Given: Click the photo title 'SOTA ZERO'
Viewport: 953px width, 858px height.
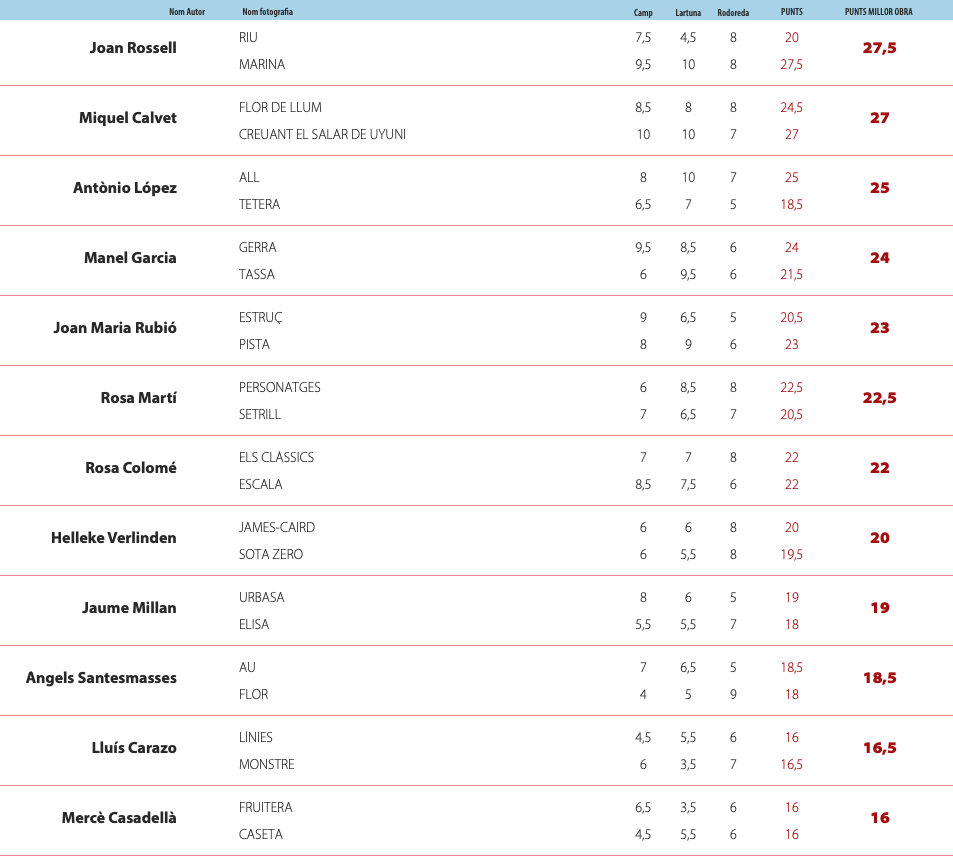Looking at the screenshot, I should [x=271, y=554].
